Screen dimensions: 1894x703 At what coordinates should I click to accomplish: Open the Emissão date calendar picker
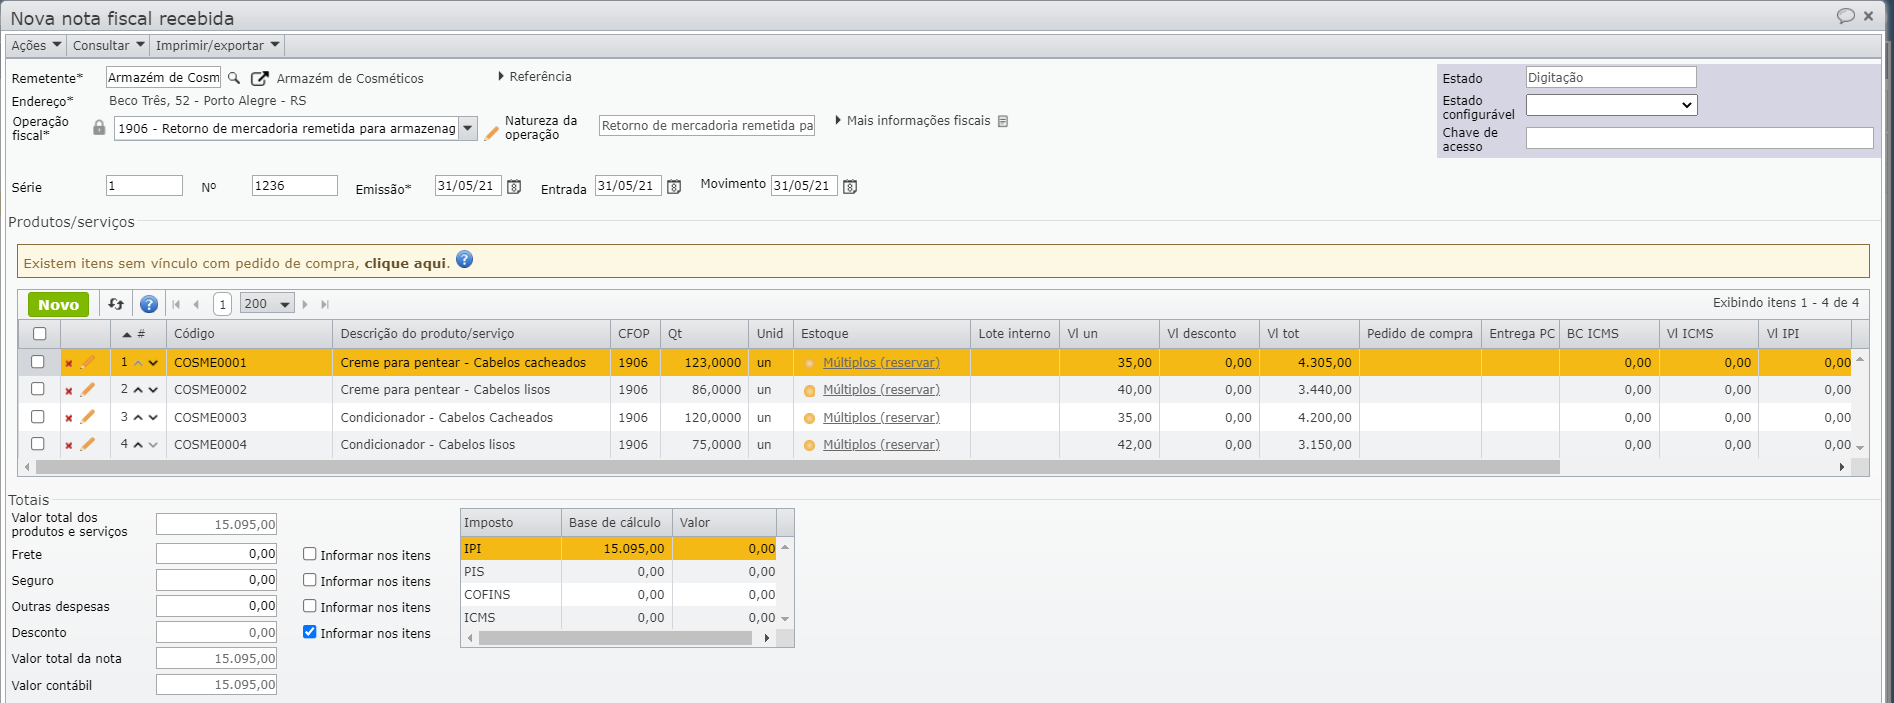point(514,187)
